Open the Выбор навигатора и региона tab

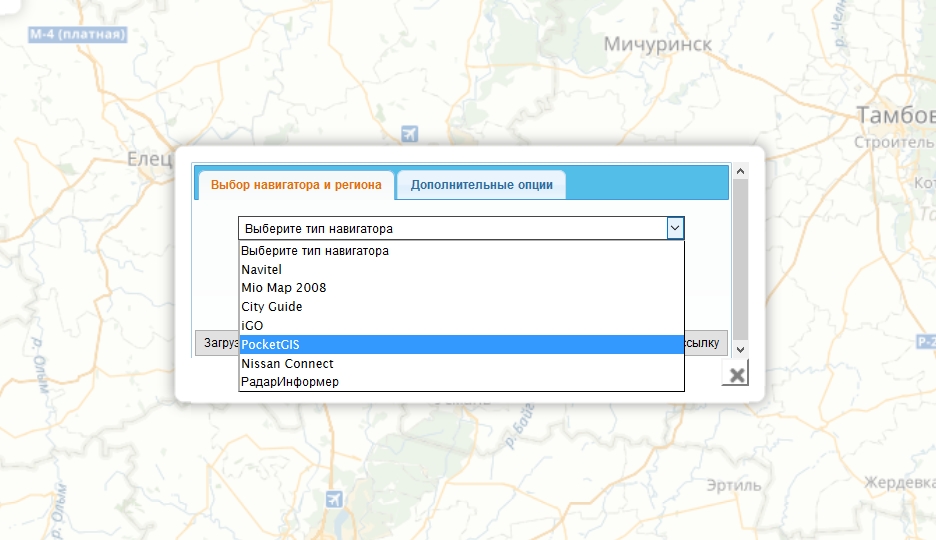[296, 185]
